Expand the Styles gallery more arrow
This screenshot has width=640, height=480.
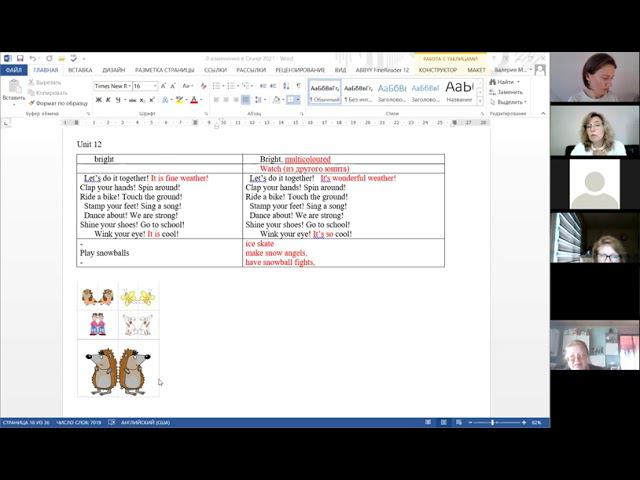[480, 100]
